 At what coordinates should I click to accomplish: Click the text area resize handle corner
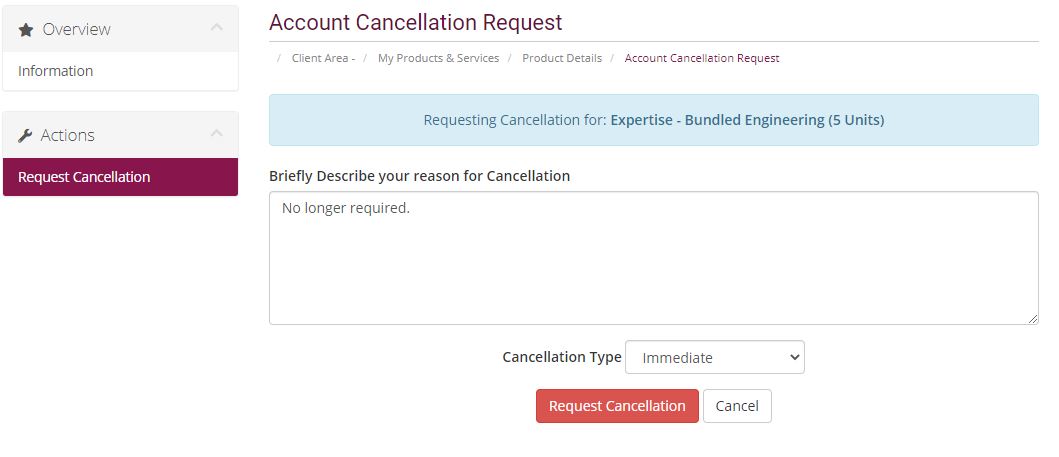[x=1033, y=319]
